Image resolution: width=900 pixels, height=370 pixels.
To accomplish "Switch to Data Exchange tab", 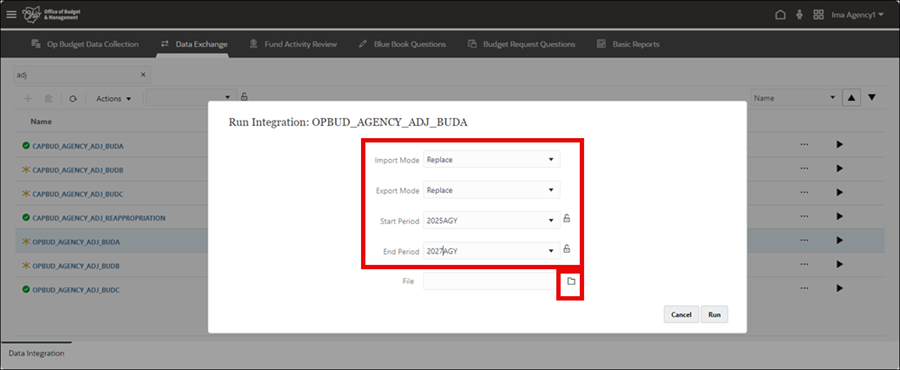I will pyautogui.click(x=194, y=44).
